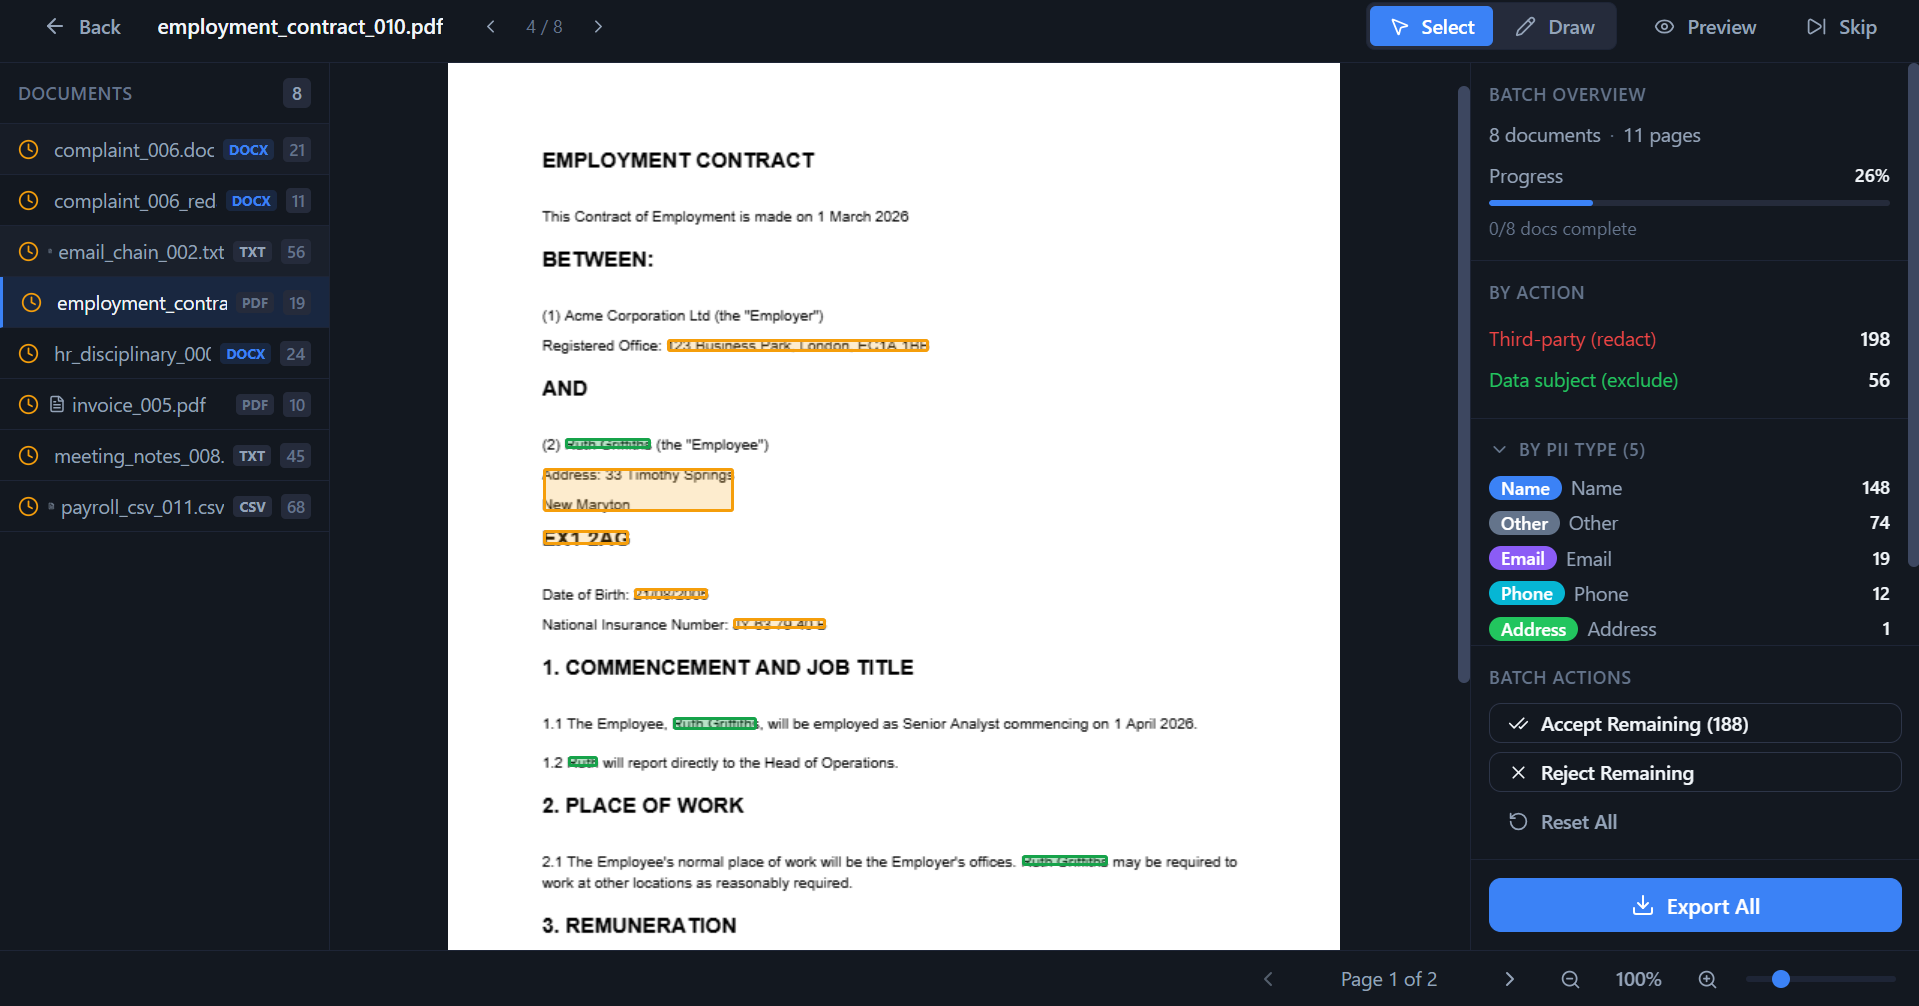Click the Export All button
Screen dimensions: 1919x1006
pyautogui.click(x=1695, y=906)
